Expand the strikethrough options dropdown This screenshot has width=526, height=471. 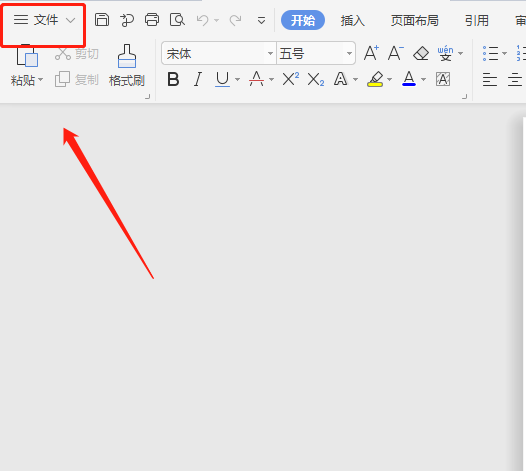[271, 80]
